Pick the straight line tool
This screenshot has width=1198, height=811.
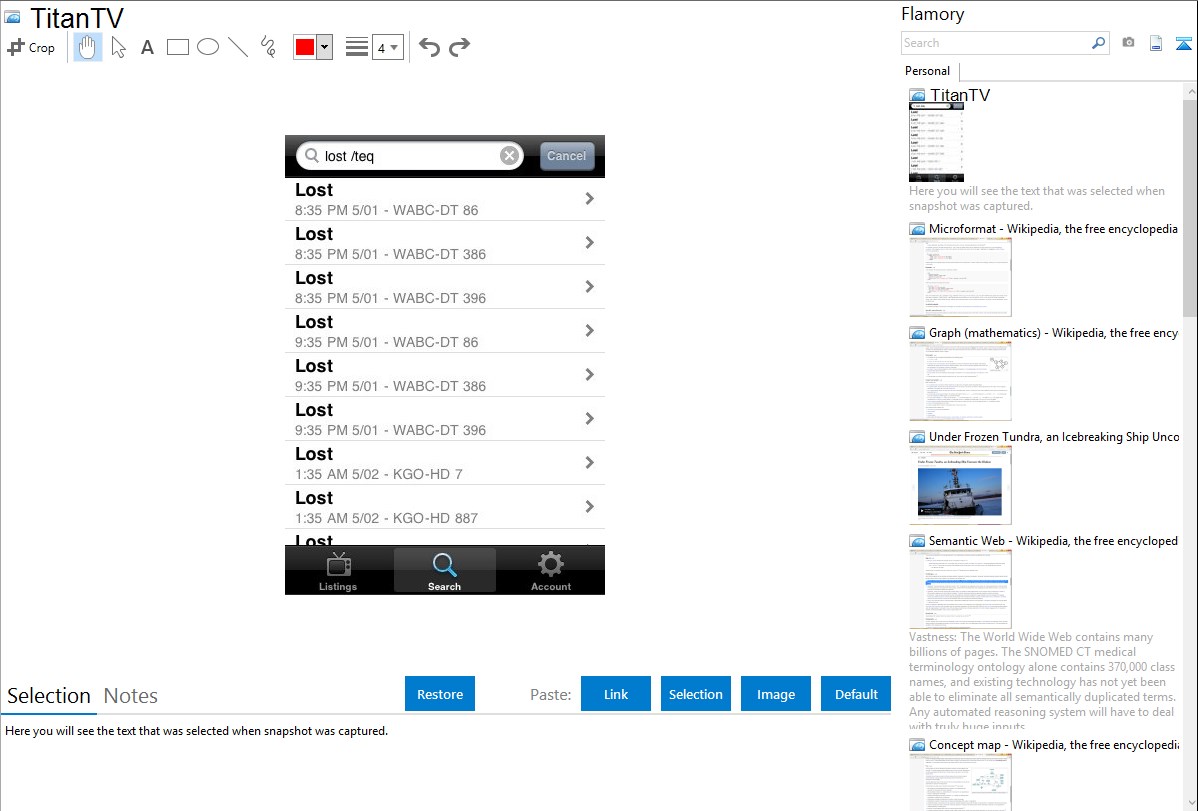pyautogui.click(x=238, y=47)
